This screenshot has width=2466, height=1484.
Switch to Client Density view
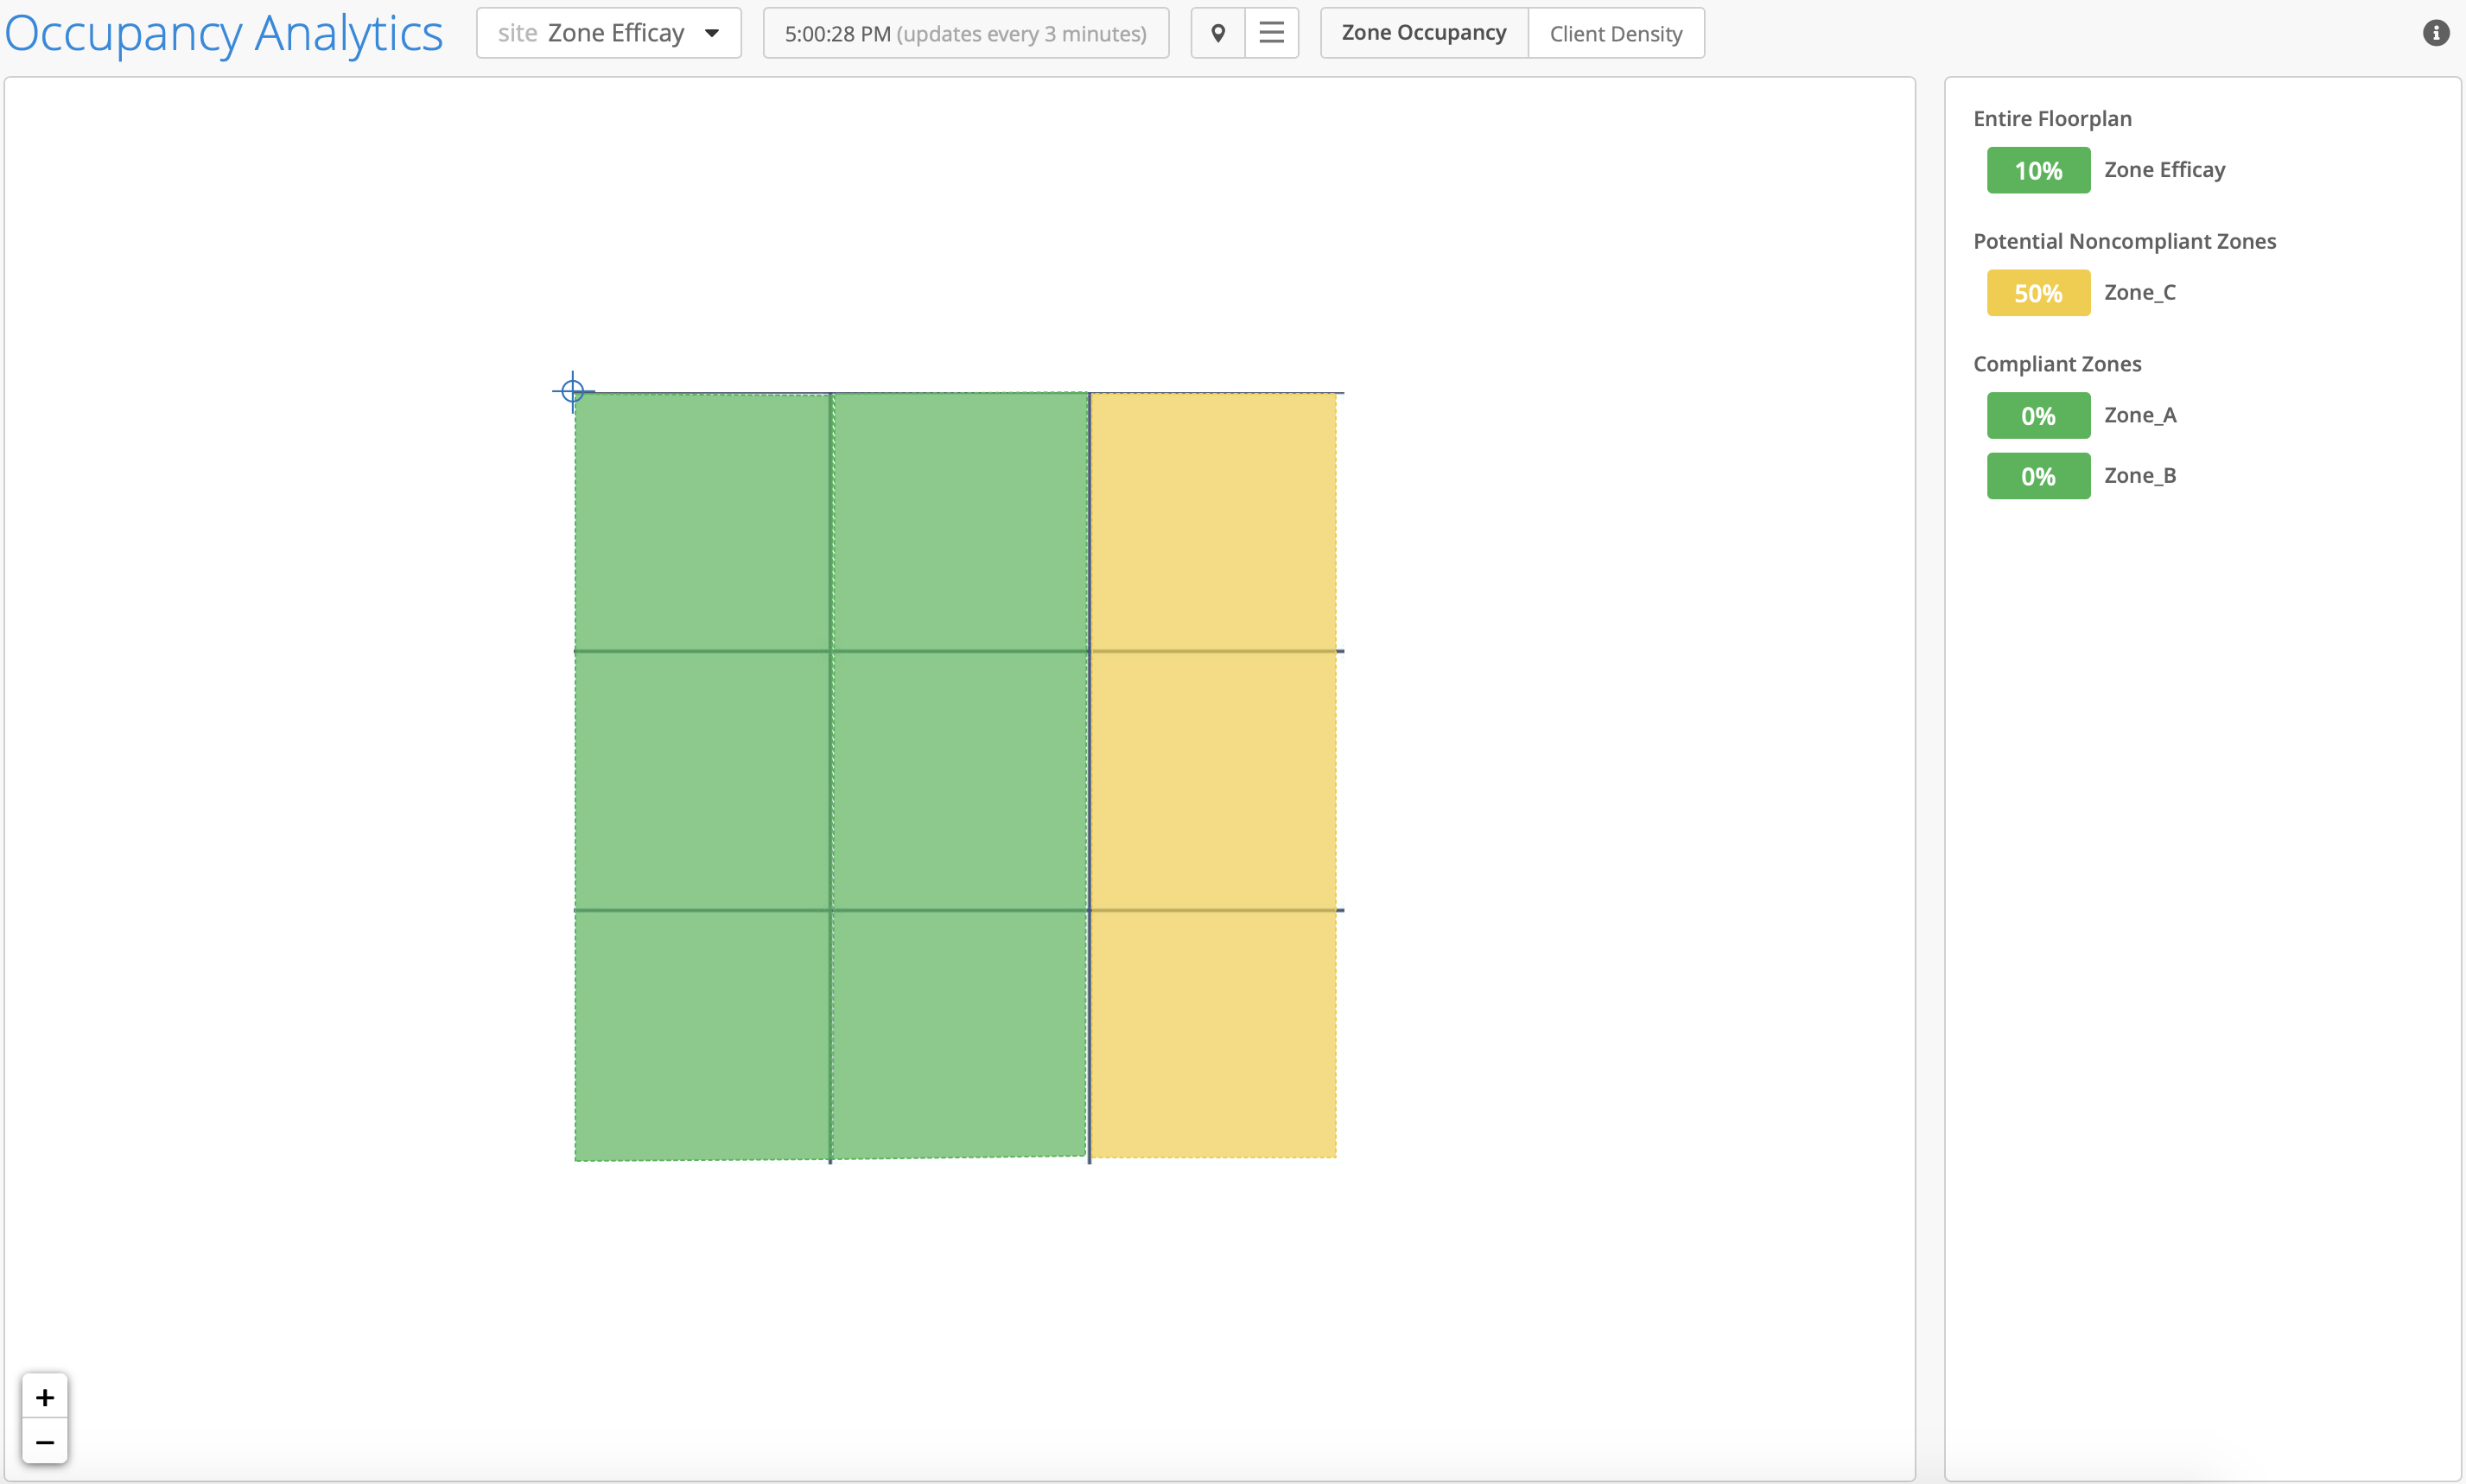[1615, 33]
